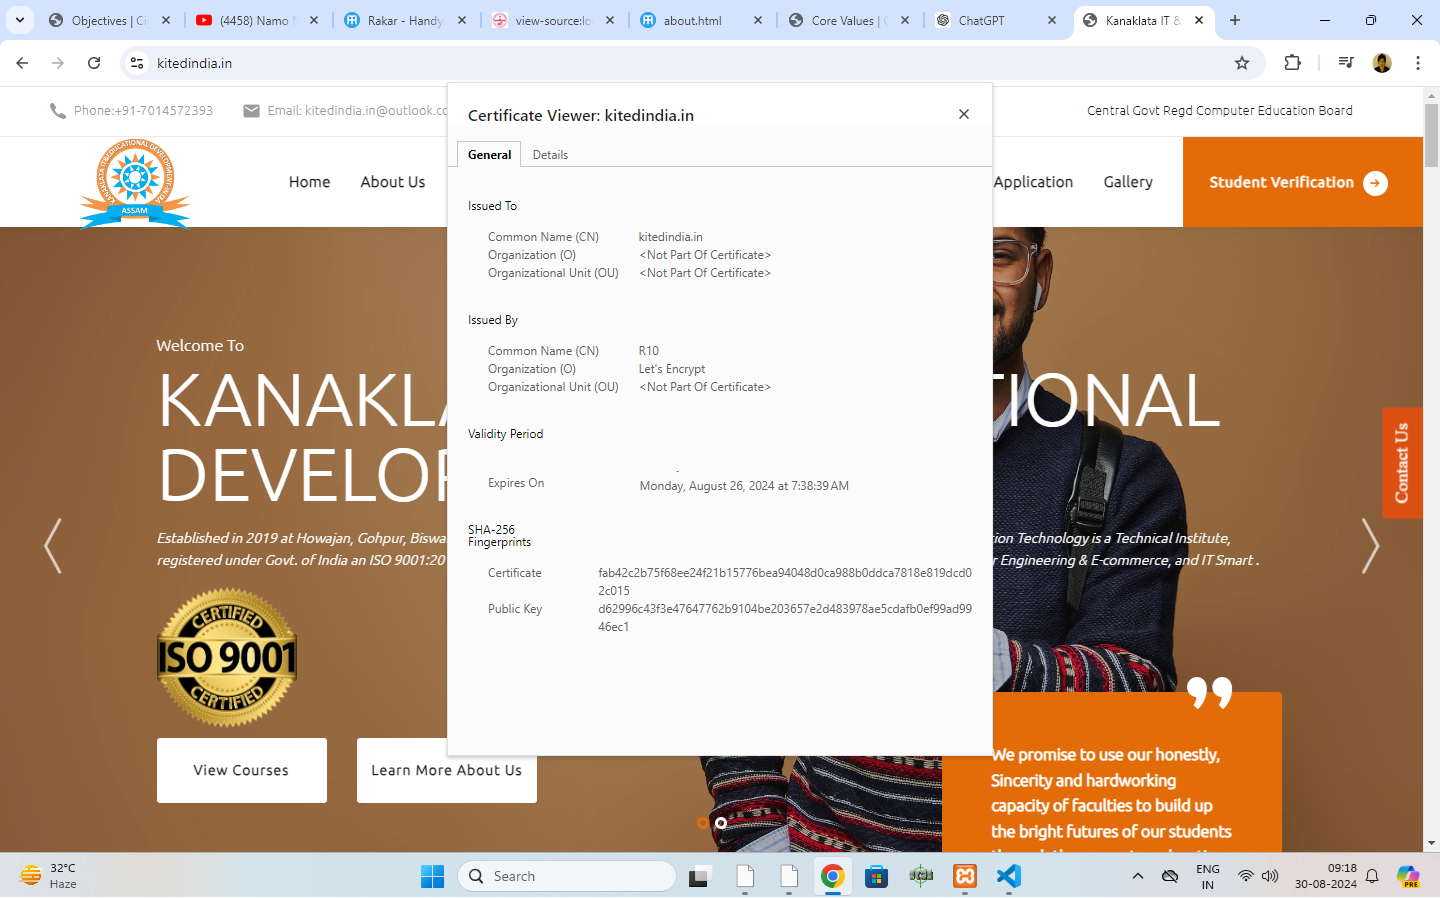Go to previous slide with left arrow
1440x898 pixels.
coord(53,546)
